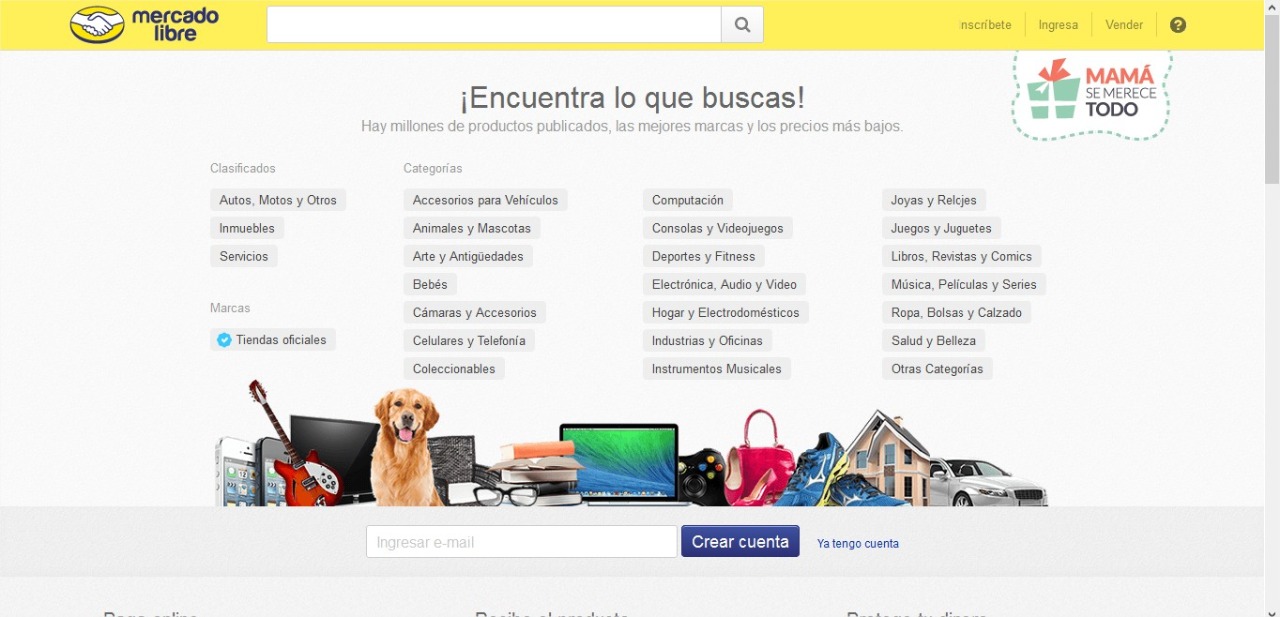Focus the Ingresar e-mail field
The image size is (1280, 617).
[521, 542]
